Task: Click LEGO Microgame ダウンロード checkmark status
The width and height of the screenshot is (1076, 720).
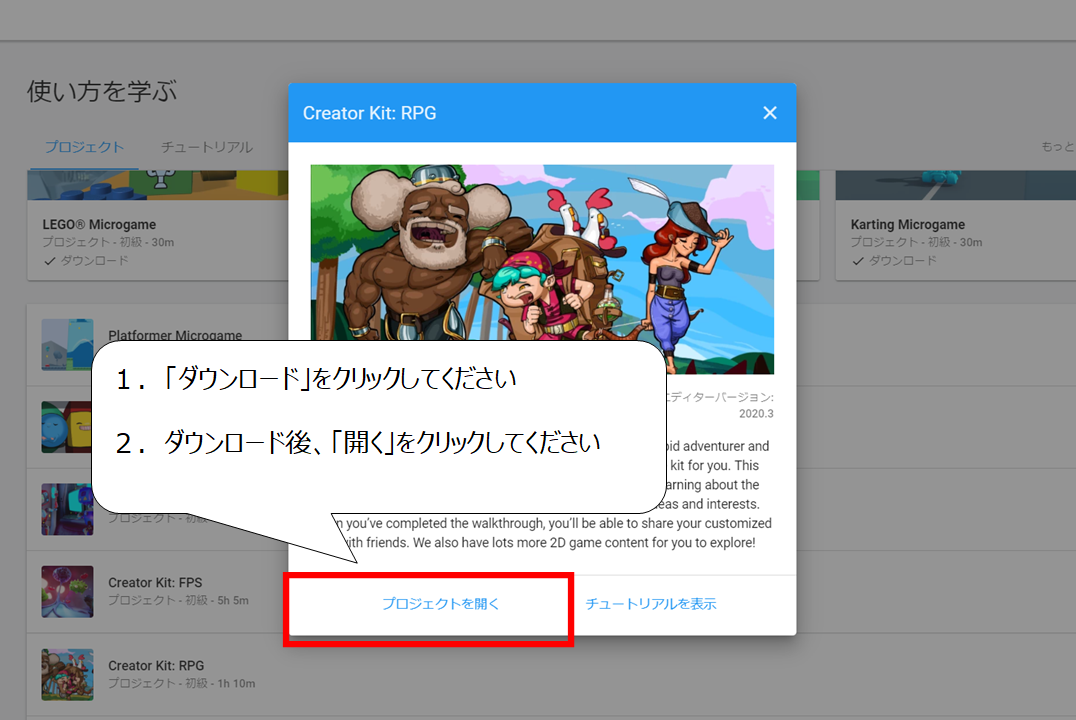Action: (x=86, y=261)
